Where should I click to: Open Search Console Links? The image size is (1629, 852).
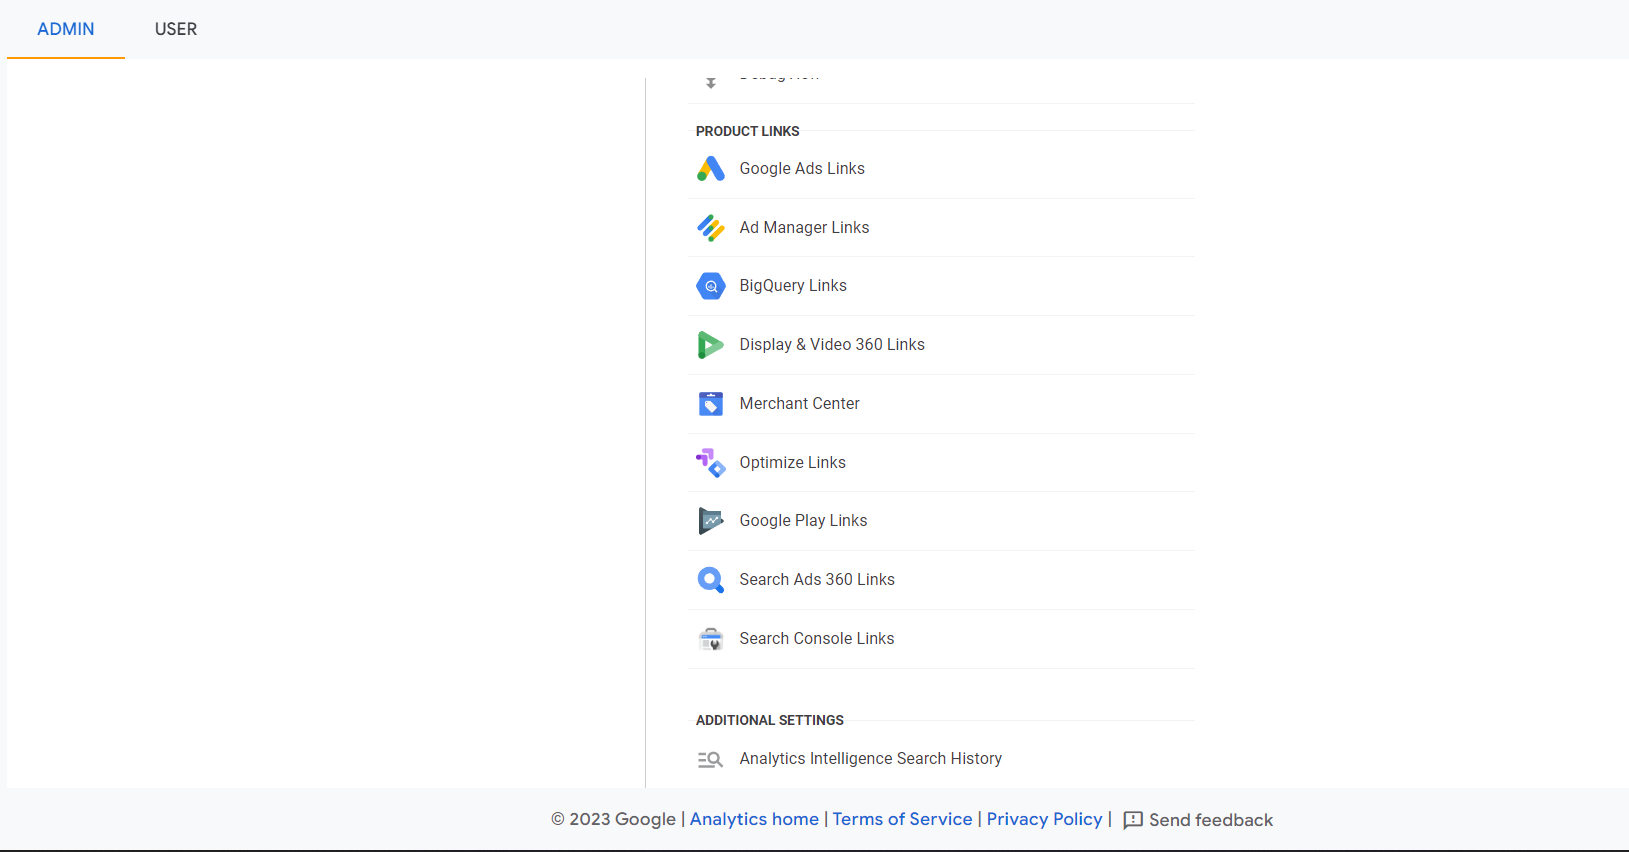[942, 639]
